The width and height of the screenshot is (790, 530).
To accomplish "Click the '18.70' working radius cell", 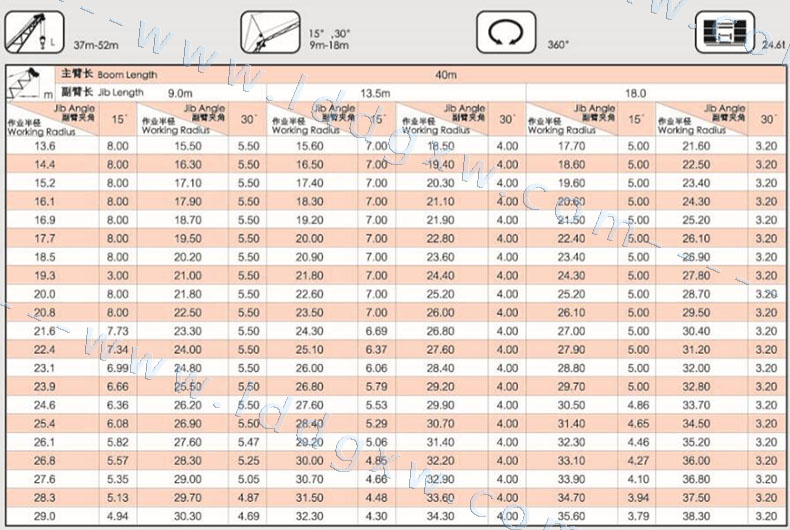I will (188, 220).
